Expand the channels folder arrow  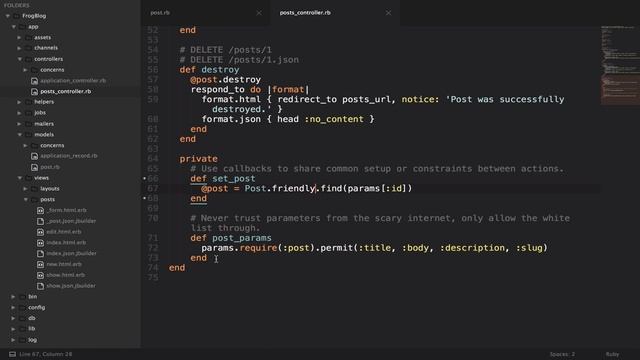pos(19,48)
